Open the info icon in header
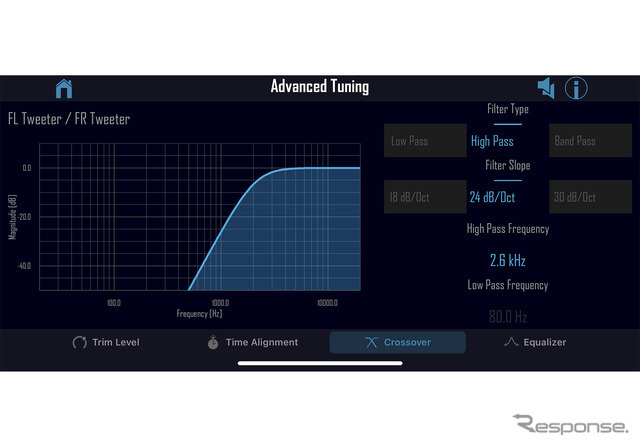 (x=577, y=88)
